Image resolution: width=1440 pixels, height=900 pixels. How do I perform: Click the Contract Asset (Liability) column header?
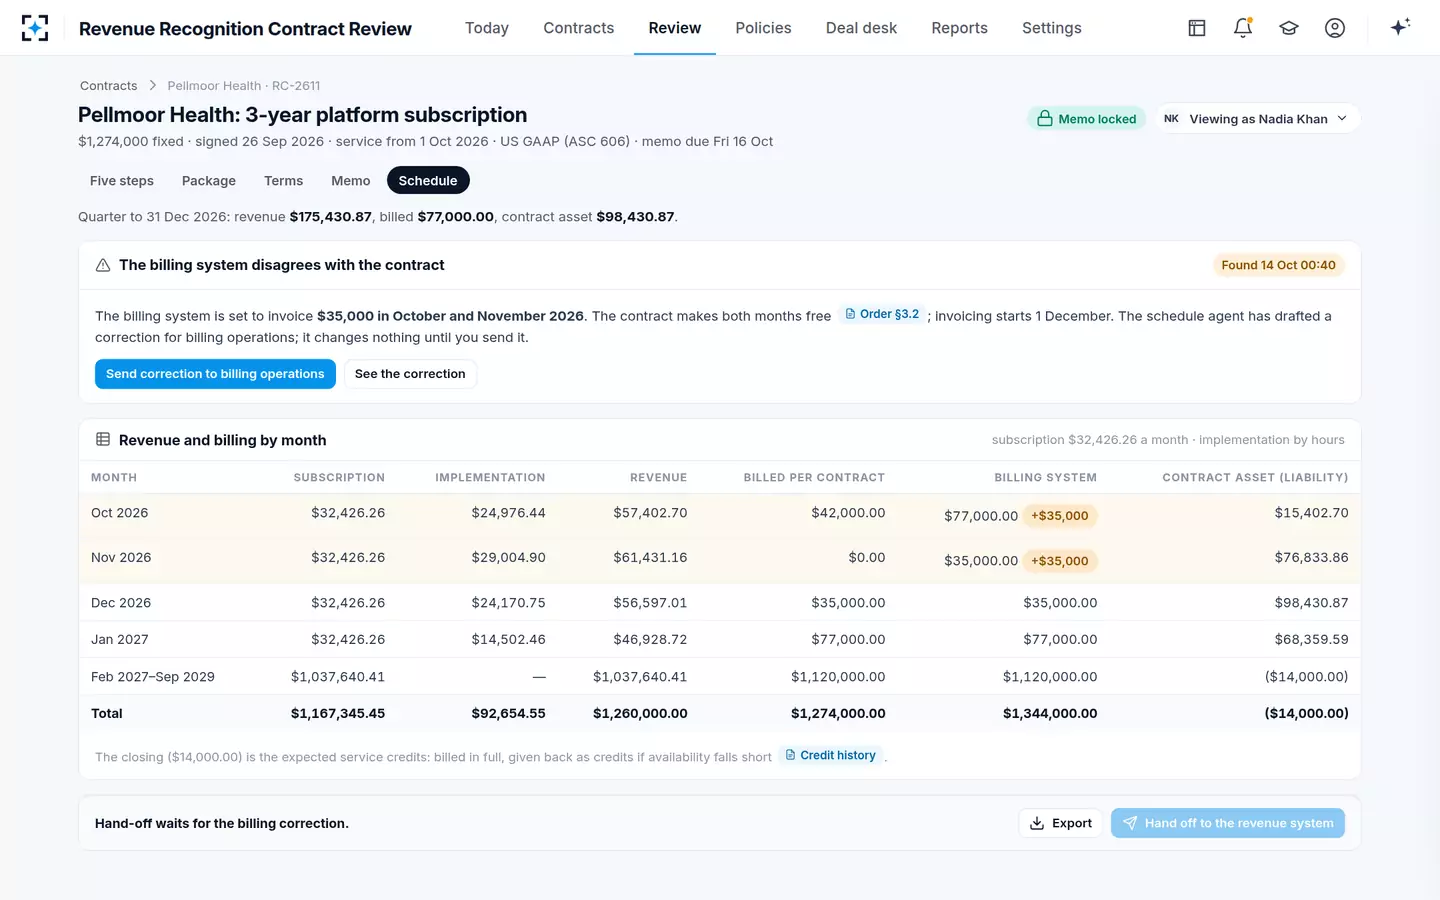[x=1255, y=478]
